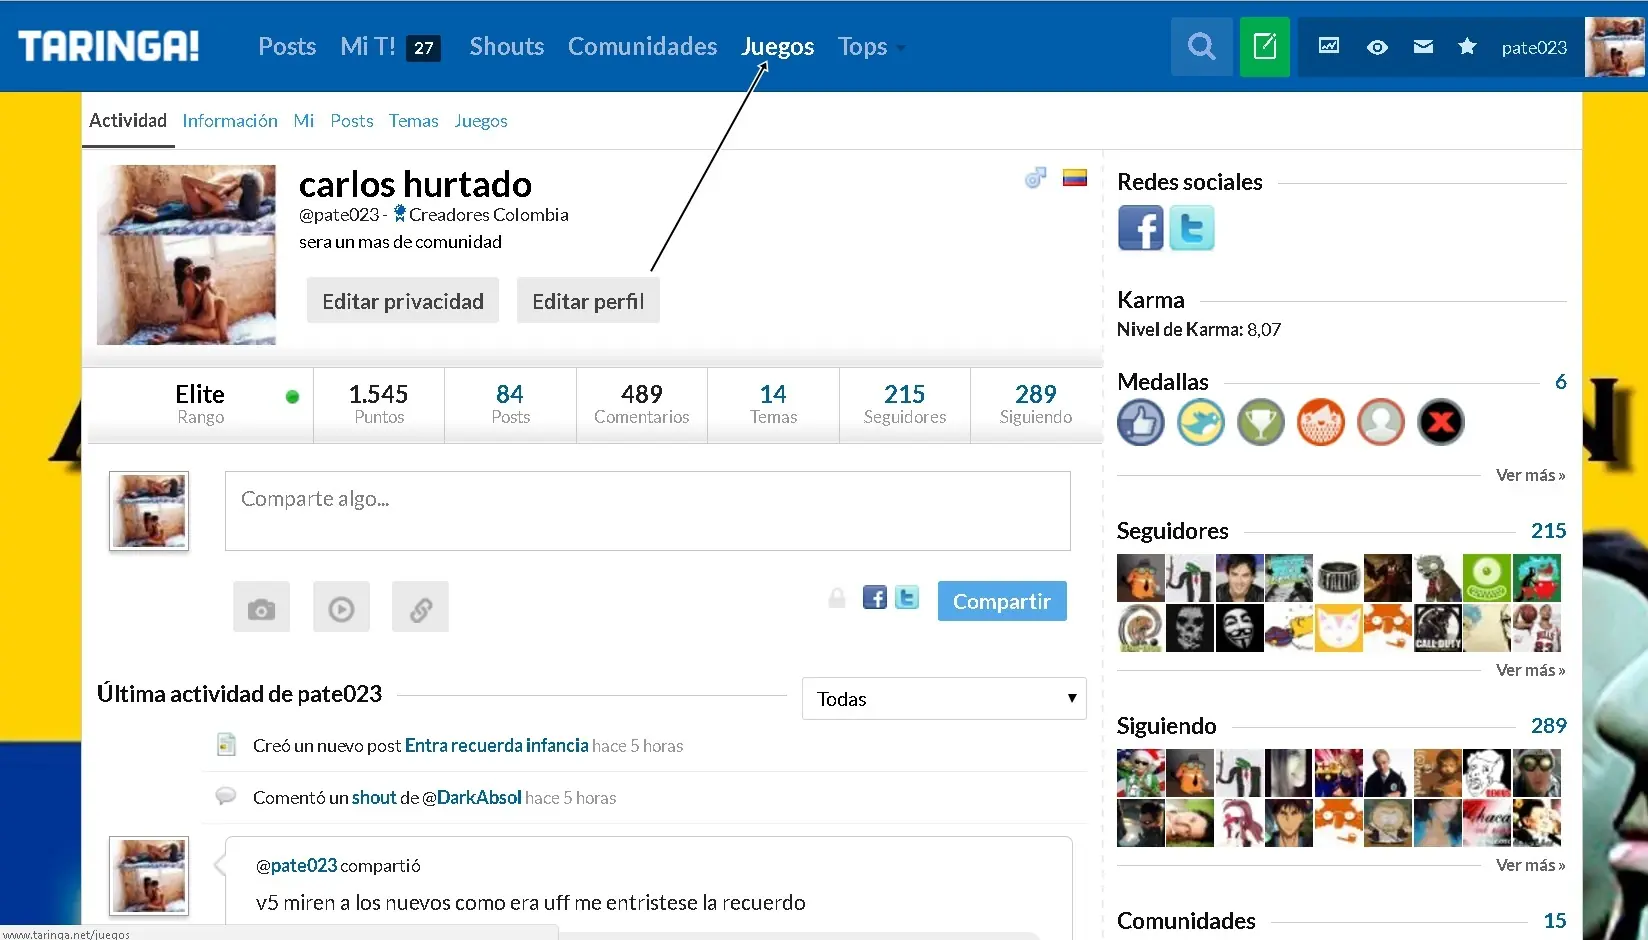
Task: Toggle Facebook sharing beside Compartir
Action: tap(875, 598)
